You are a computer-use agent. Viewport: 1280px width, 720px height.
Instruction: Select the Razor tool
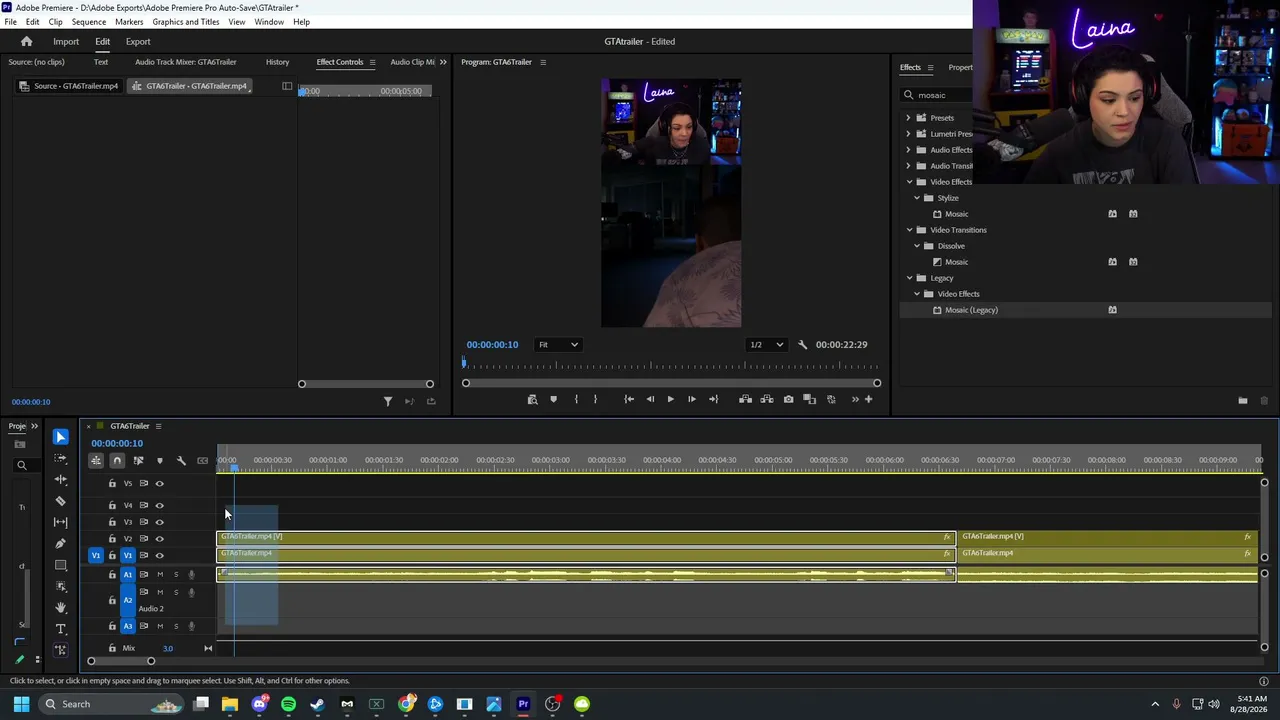pyautogui.click(x=61, y=501)
